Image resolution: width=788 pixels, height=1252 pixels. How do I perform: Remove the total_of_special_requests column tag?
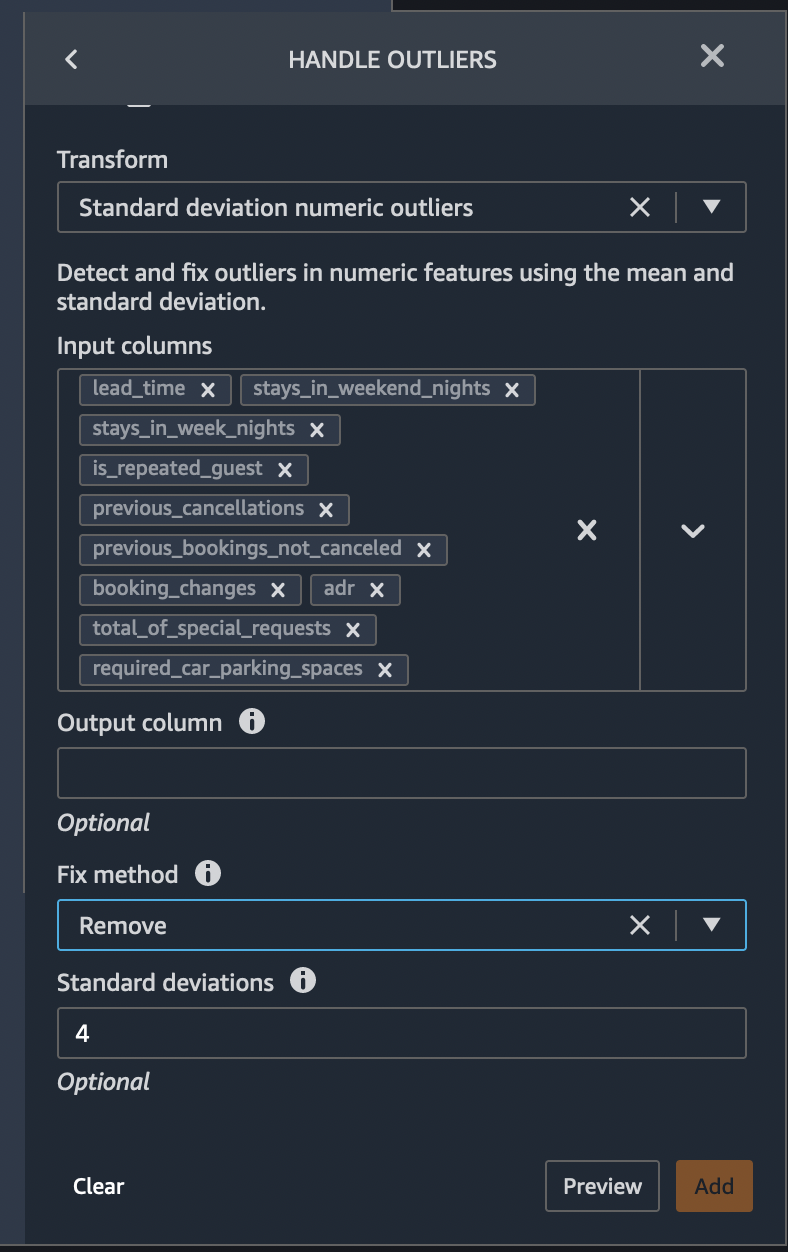click(353, 629)
